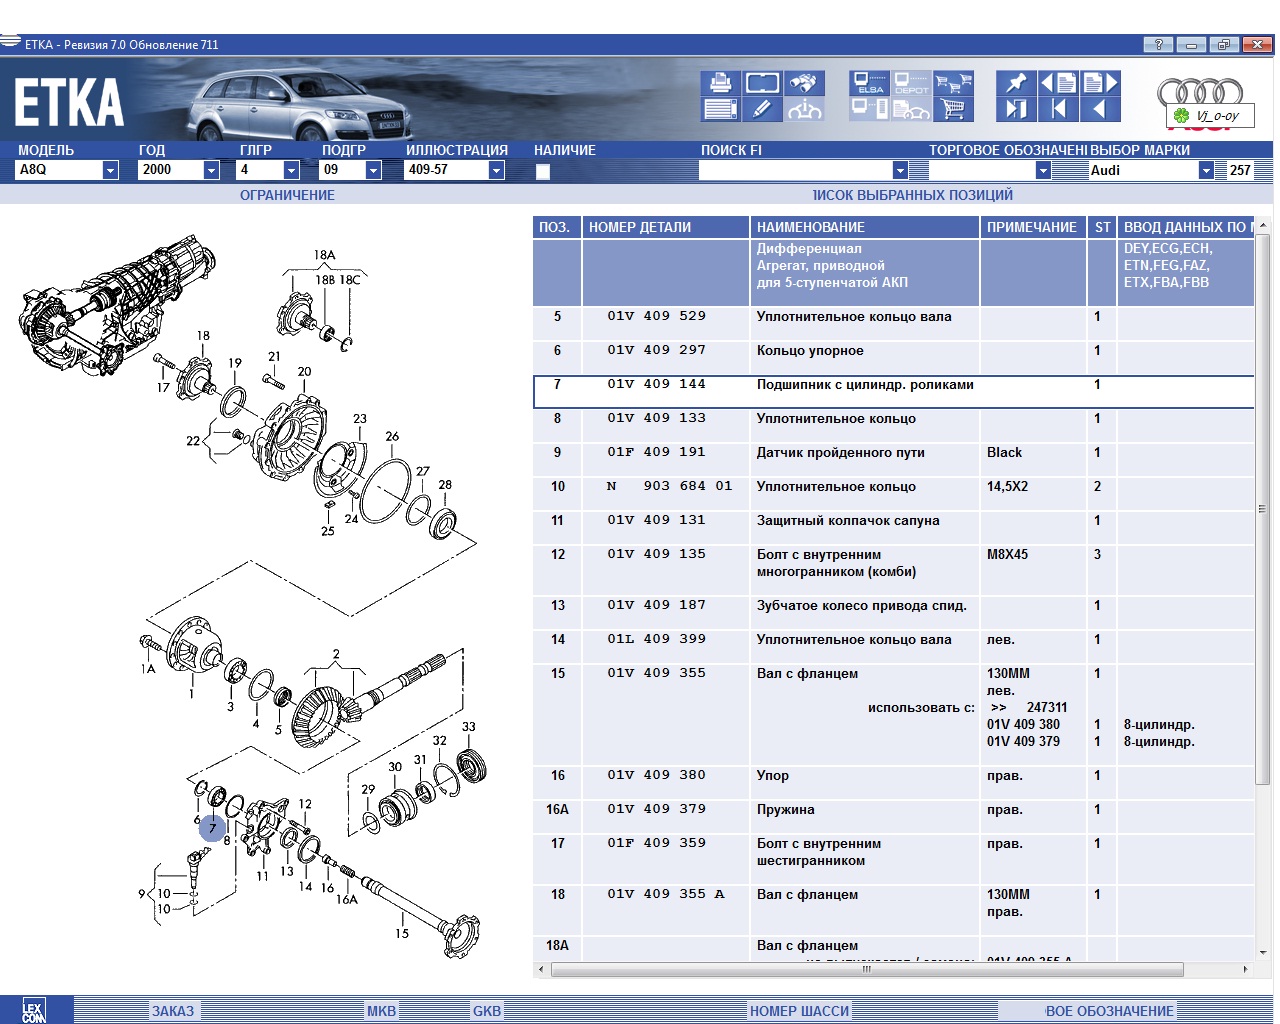Viewport: 1280px width, 1024px height.
Task: Select row Зубчатое колесо привода спид.
Action: point(894,613)
